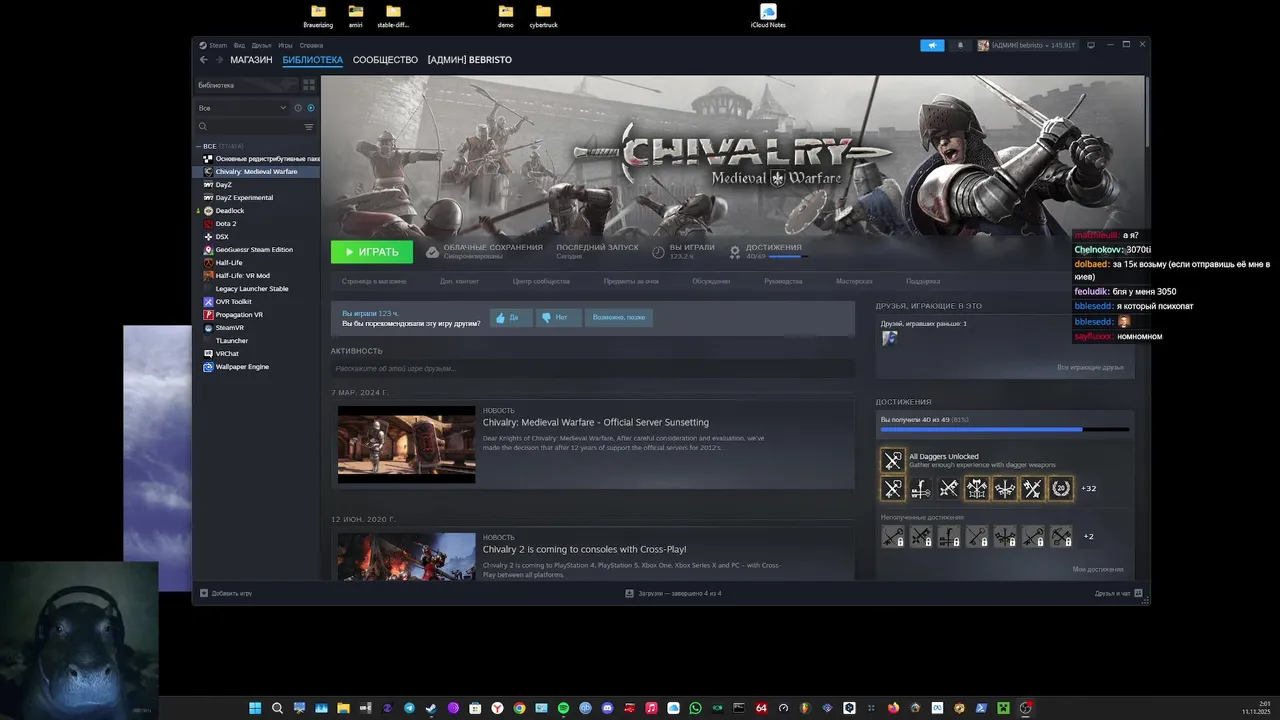Open the Steam menu
Viewport: 1280px width, 720px height.
(x=213, y=45)
